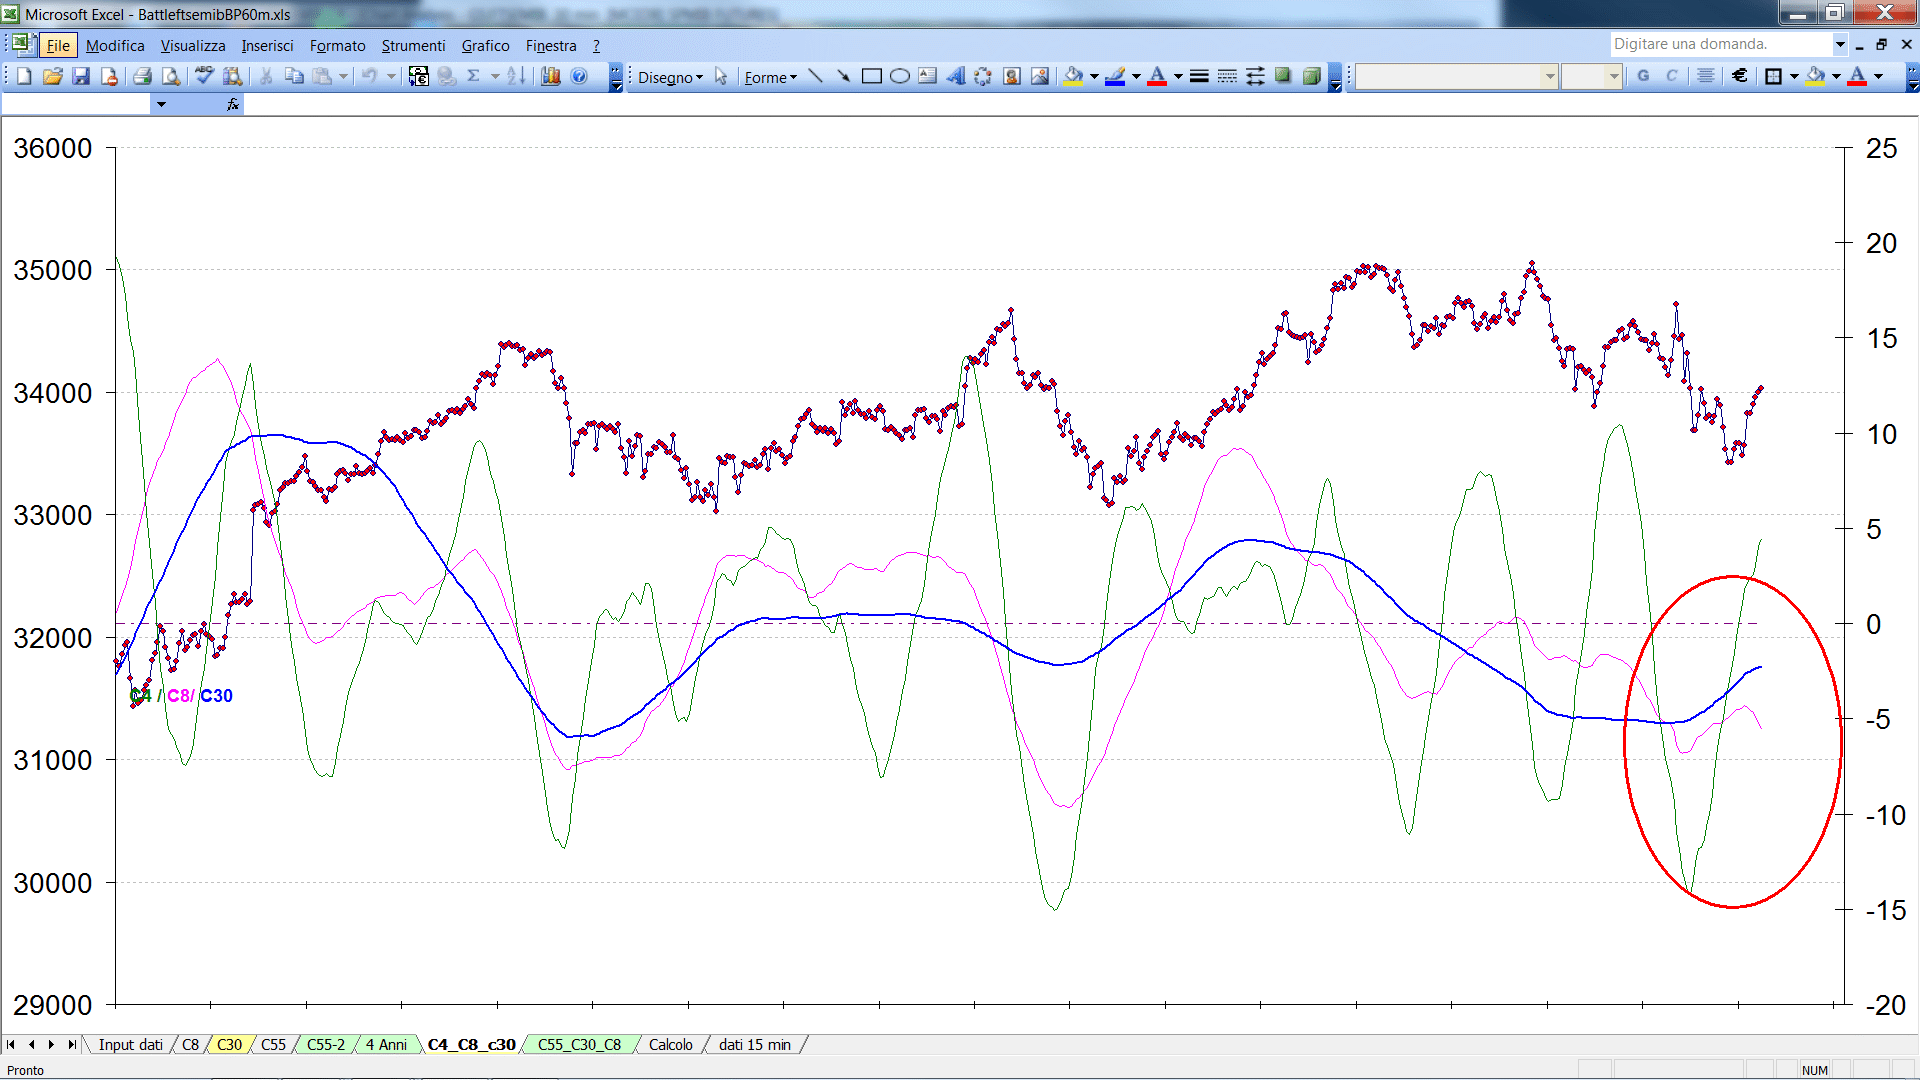Open the Grafico menu

tap(485, 45)
